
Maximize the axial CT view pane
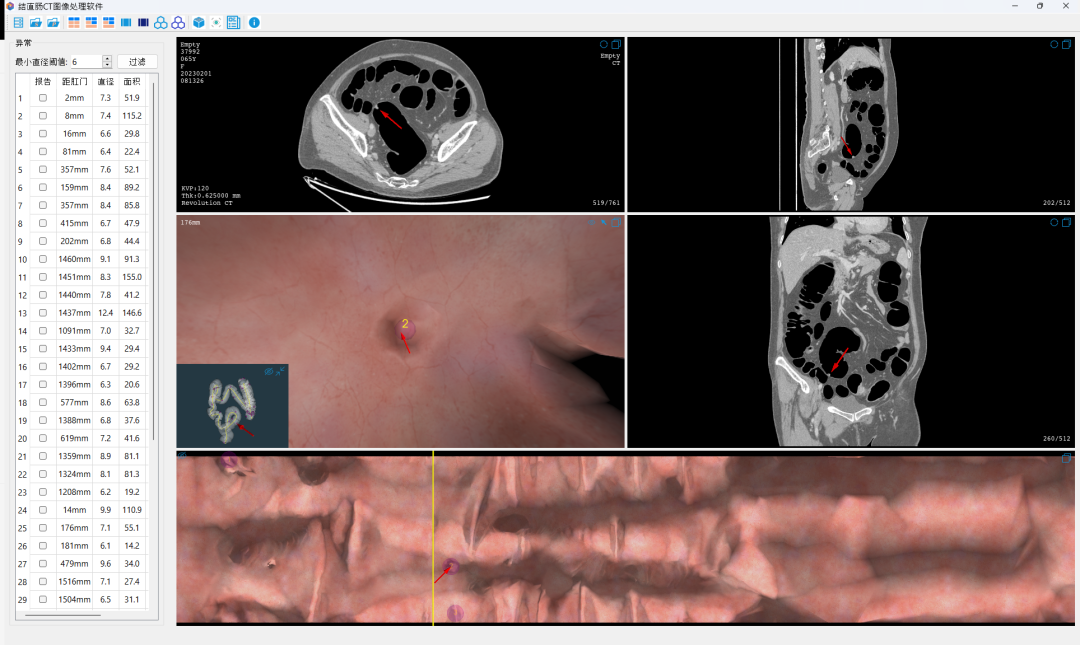coord(616,44)
